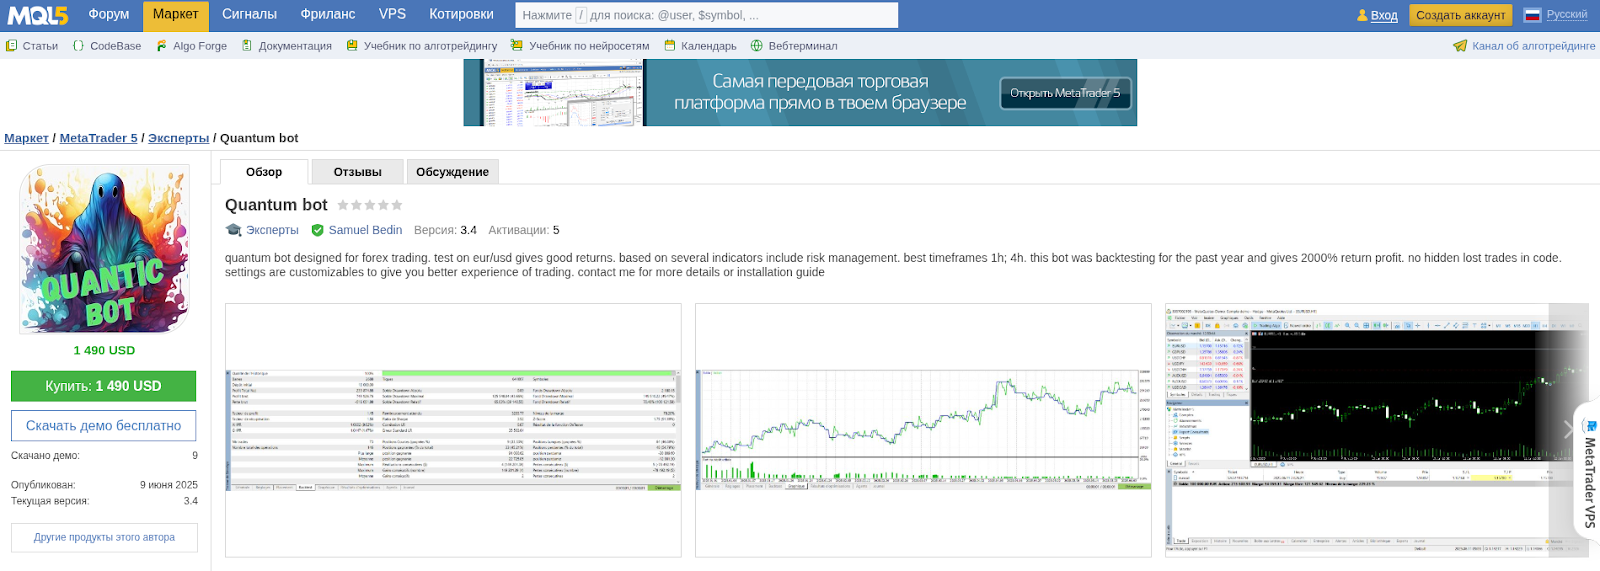This screenshot has width=1600, height=571.
Task: Click the Russian flag language icon
Action: (1532, 15)
